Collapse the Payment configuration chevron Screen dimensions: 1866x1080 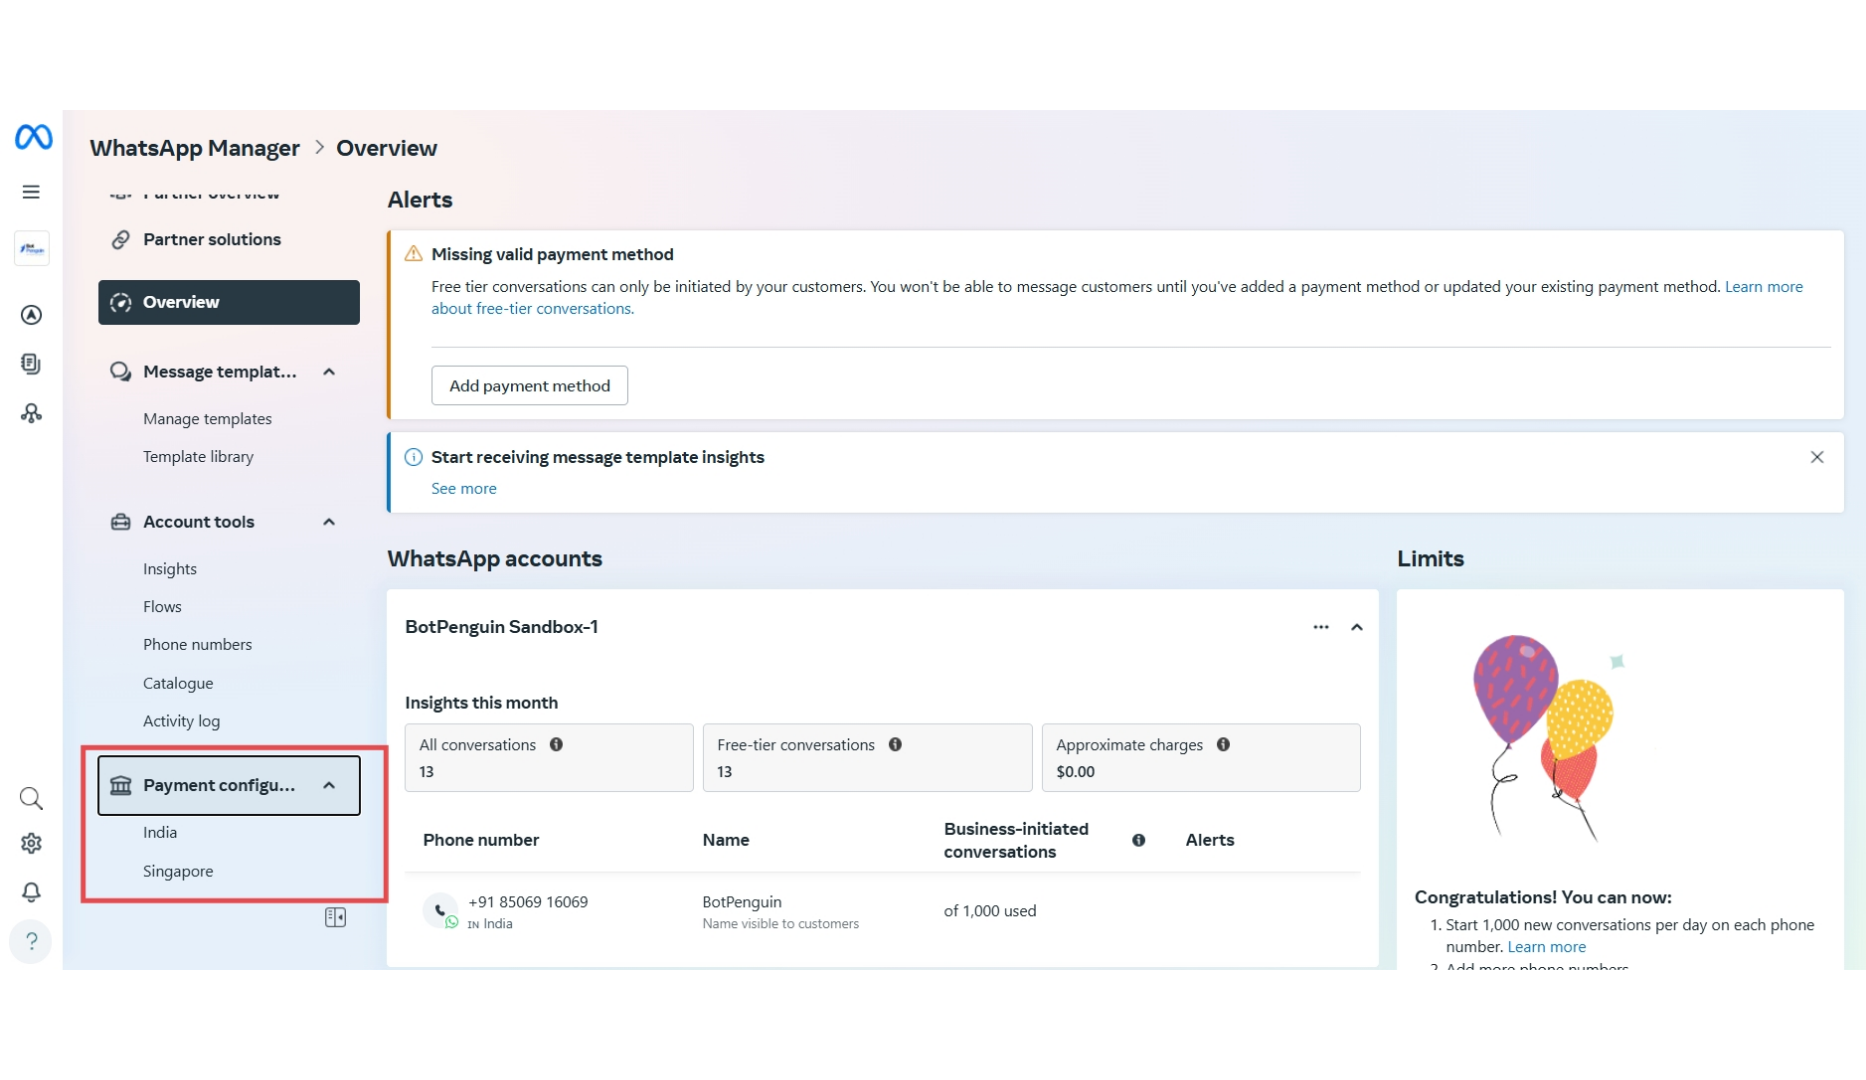(329, 785)
